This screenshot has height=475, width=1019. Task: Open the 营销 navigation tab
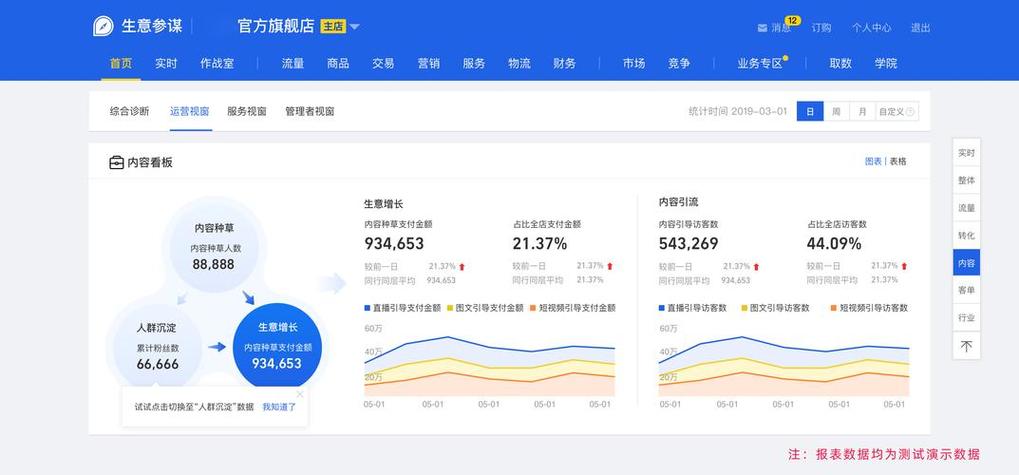click(429, 64)
